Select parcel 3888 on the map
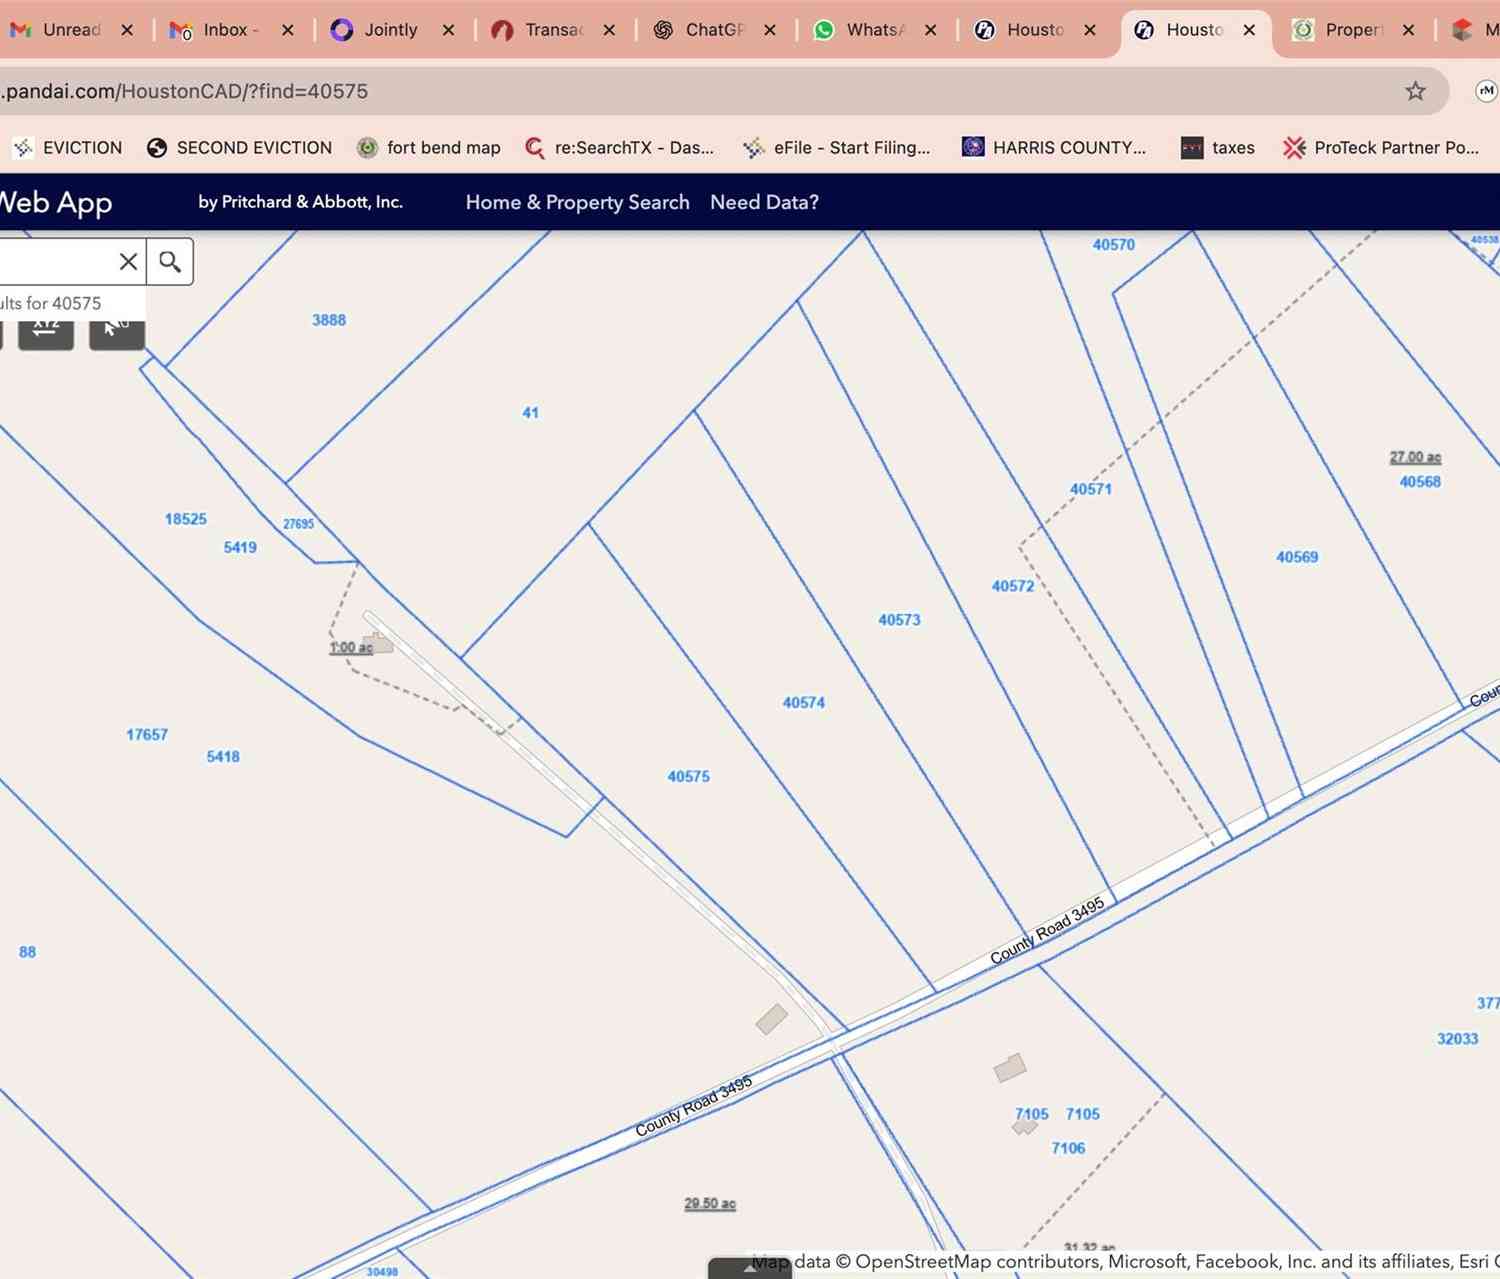Viewport: 1500px width, 1279px height. [329, 320]
